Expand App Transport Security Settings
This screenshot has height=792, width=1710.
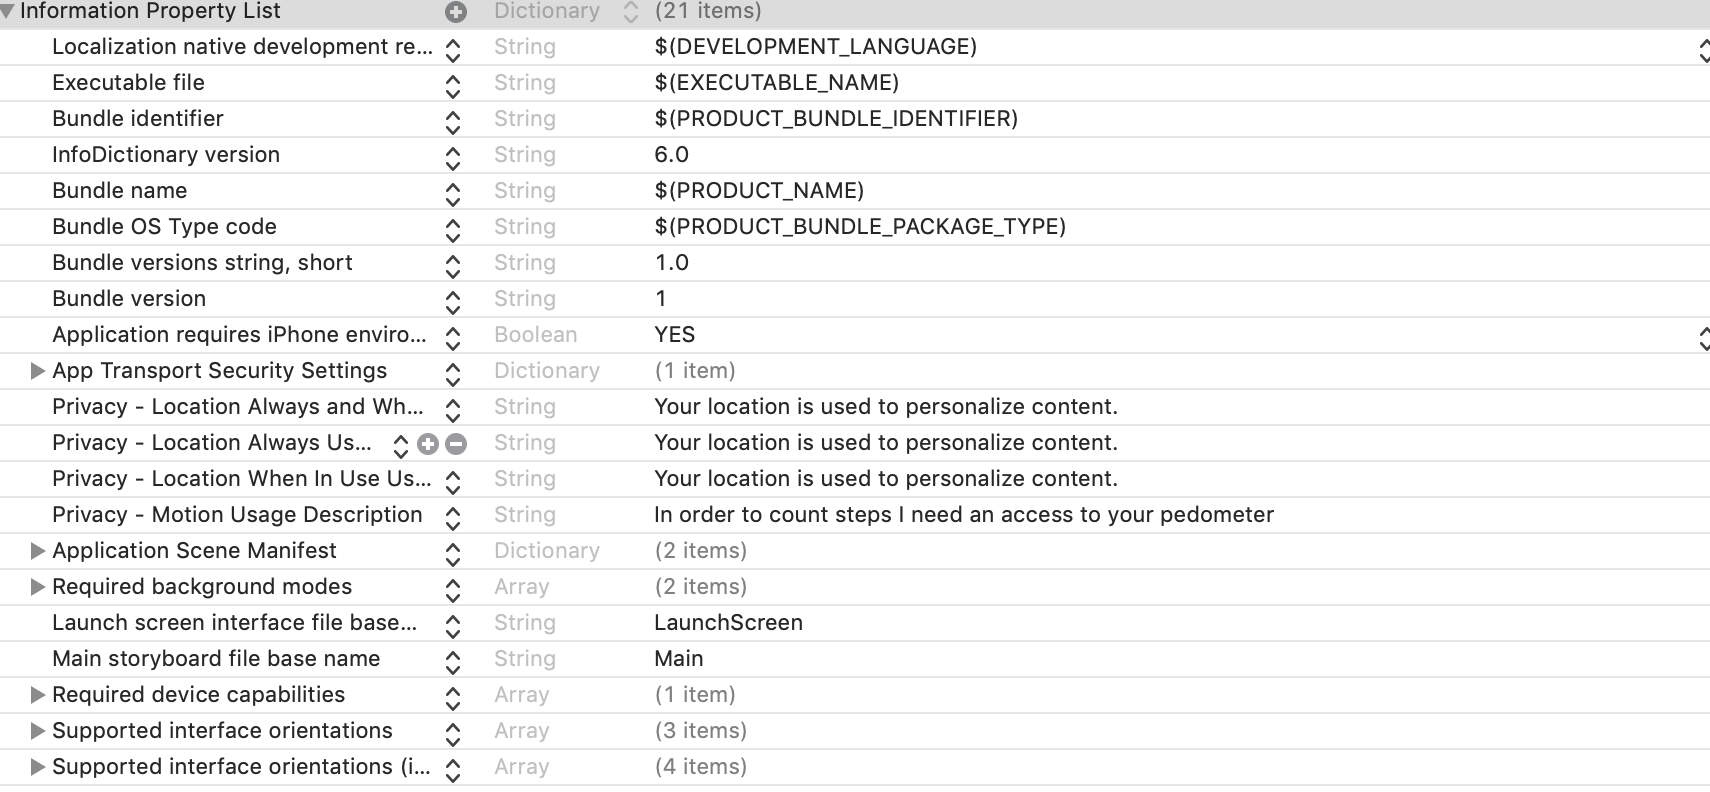point(38,371)
